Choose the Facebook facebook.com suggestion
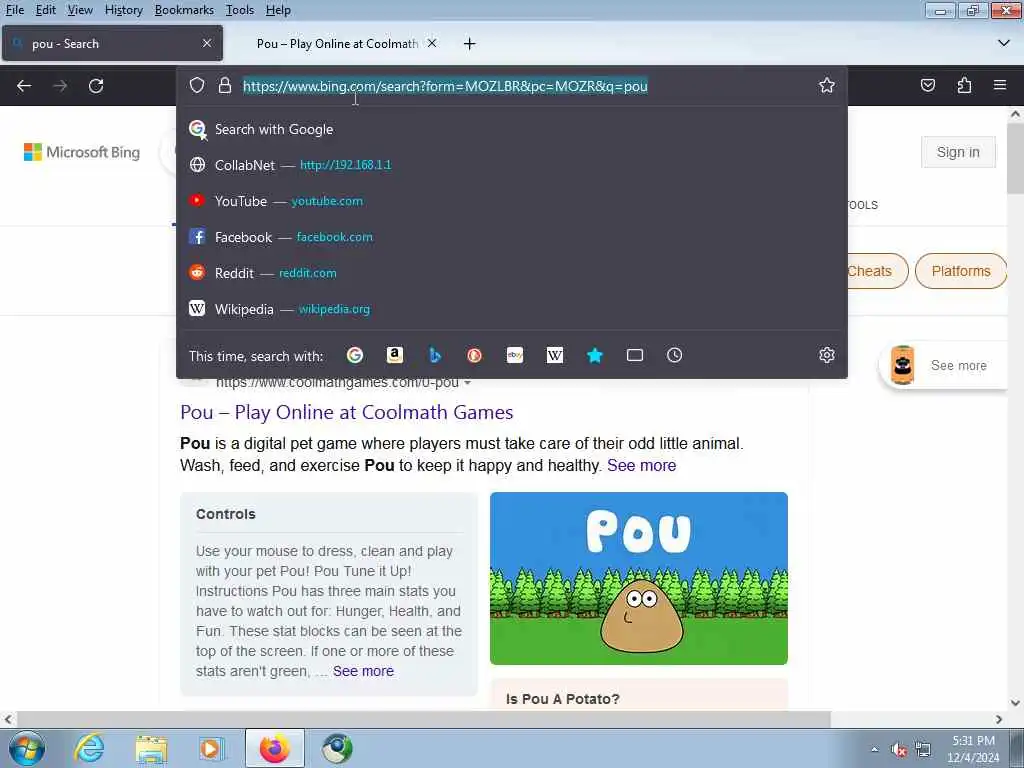The width and height of the screenshot is (1024, 768). point(511,237)
